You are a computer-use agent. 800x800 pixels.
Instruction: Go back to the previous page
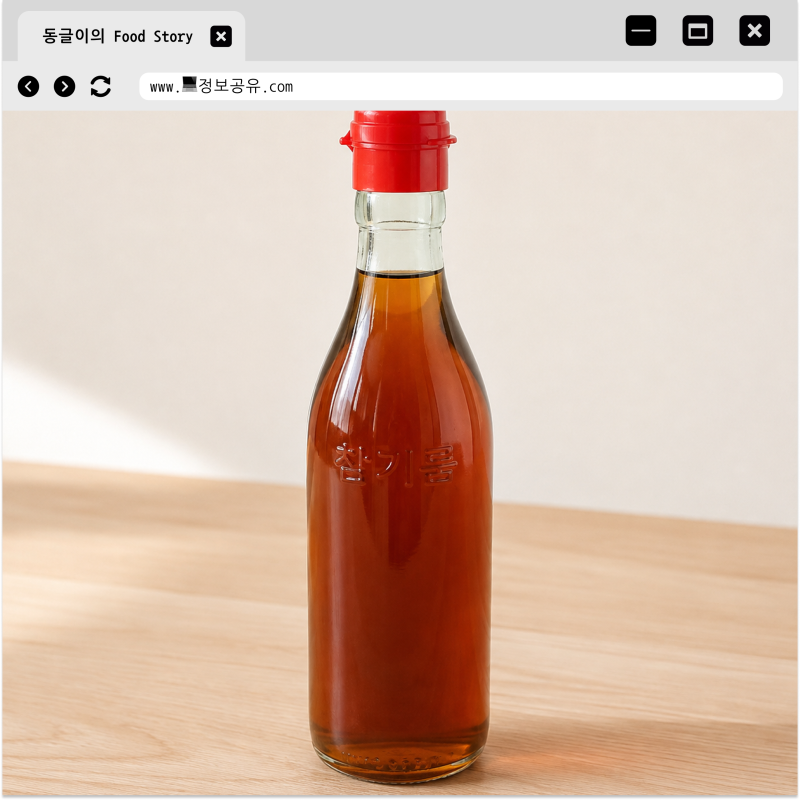(29, 86)
